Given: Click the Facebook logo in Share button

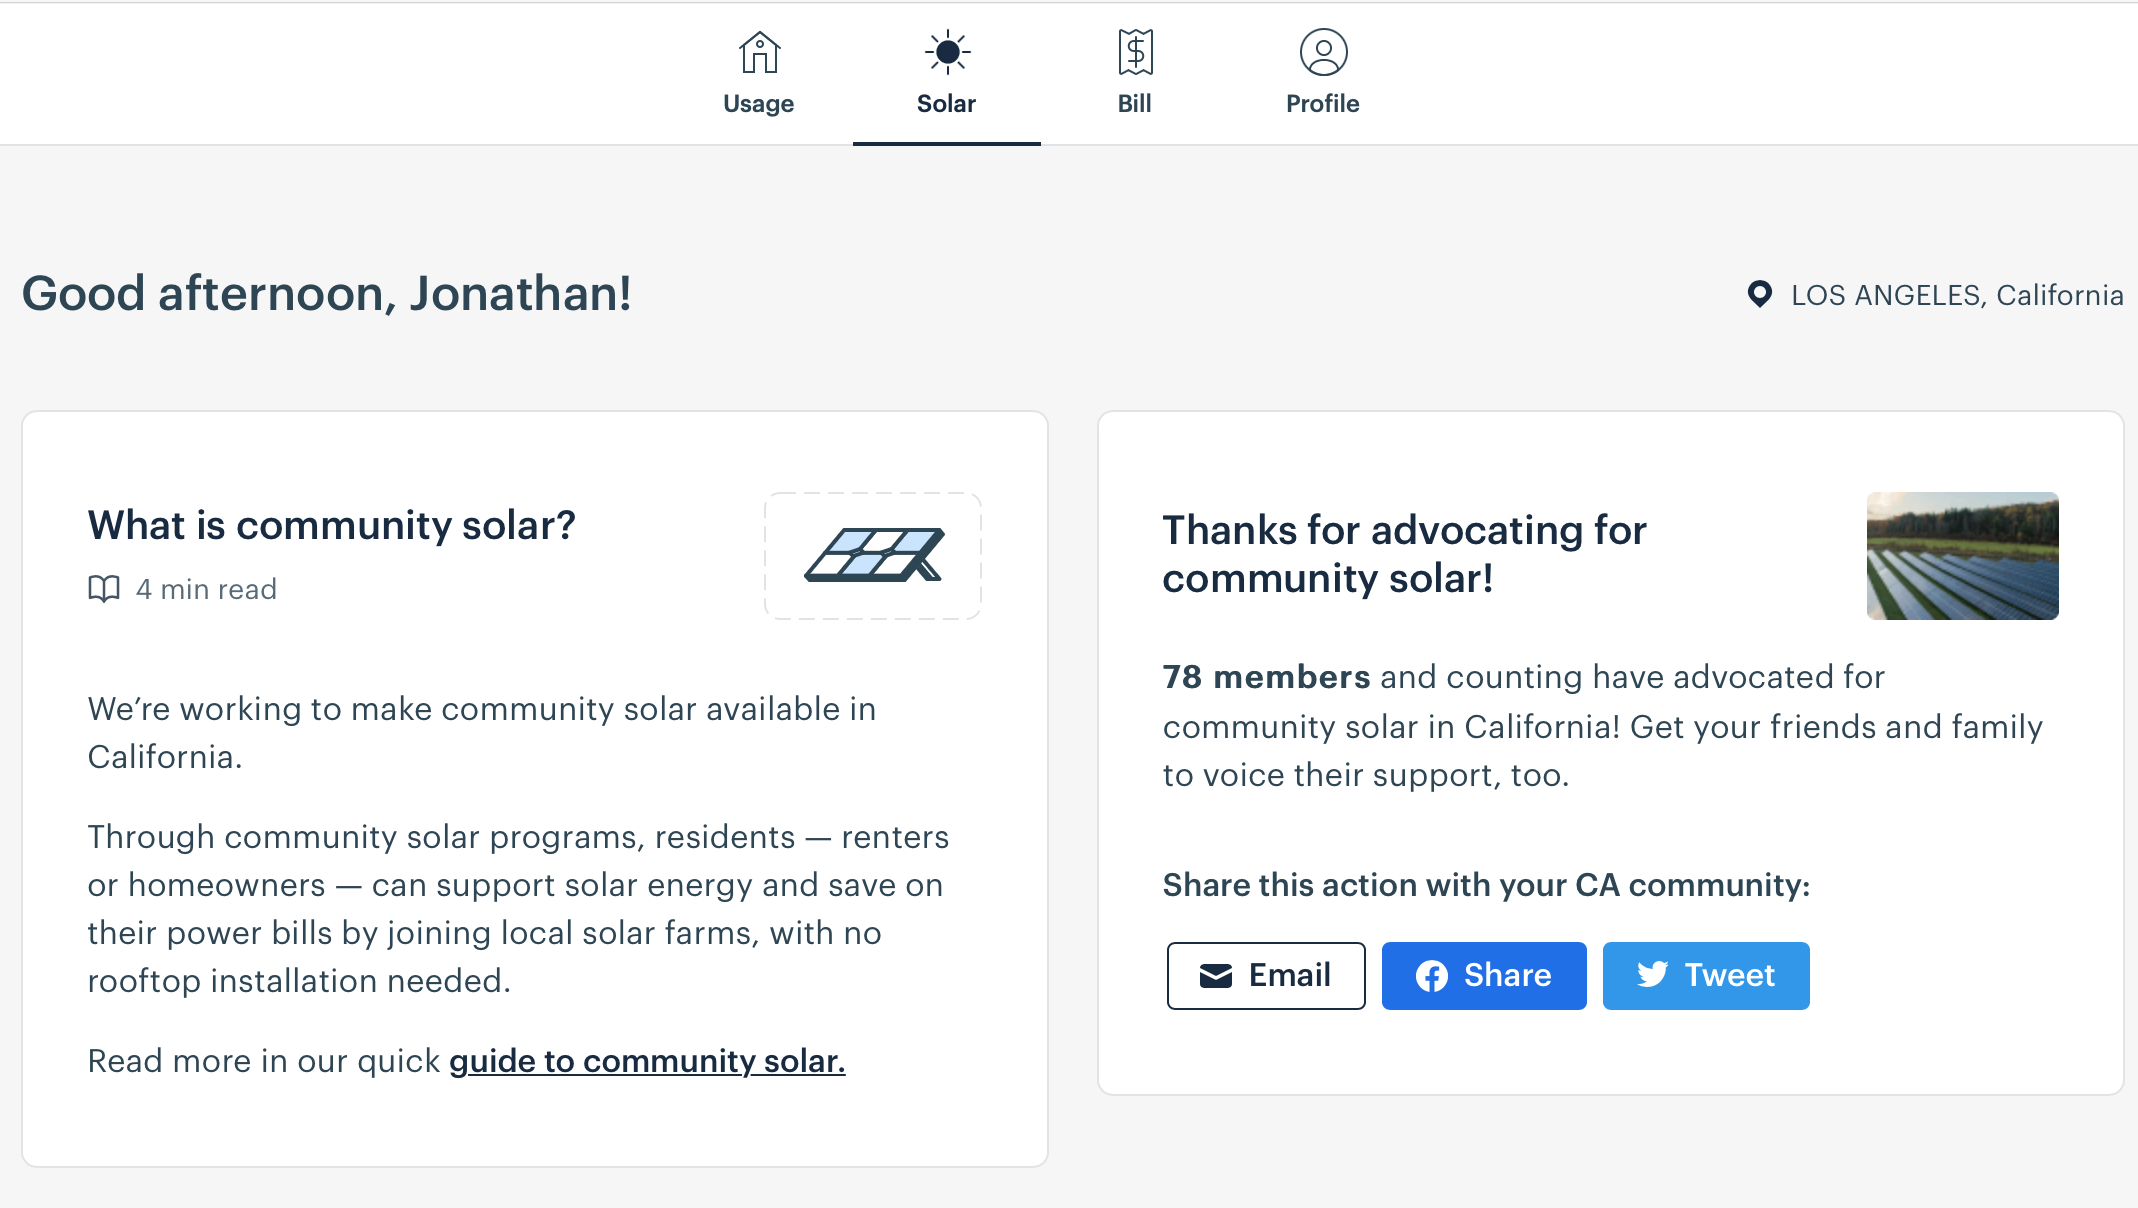Looking at the screenshot, I should coord(1431,976).
